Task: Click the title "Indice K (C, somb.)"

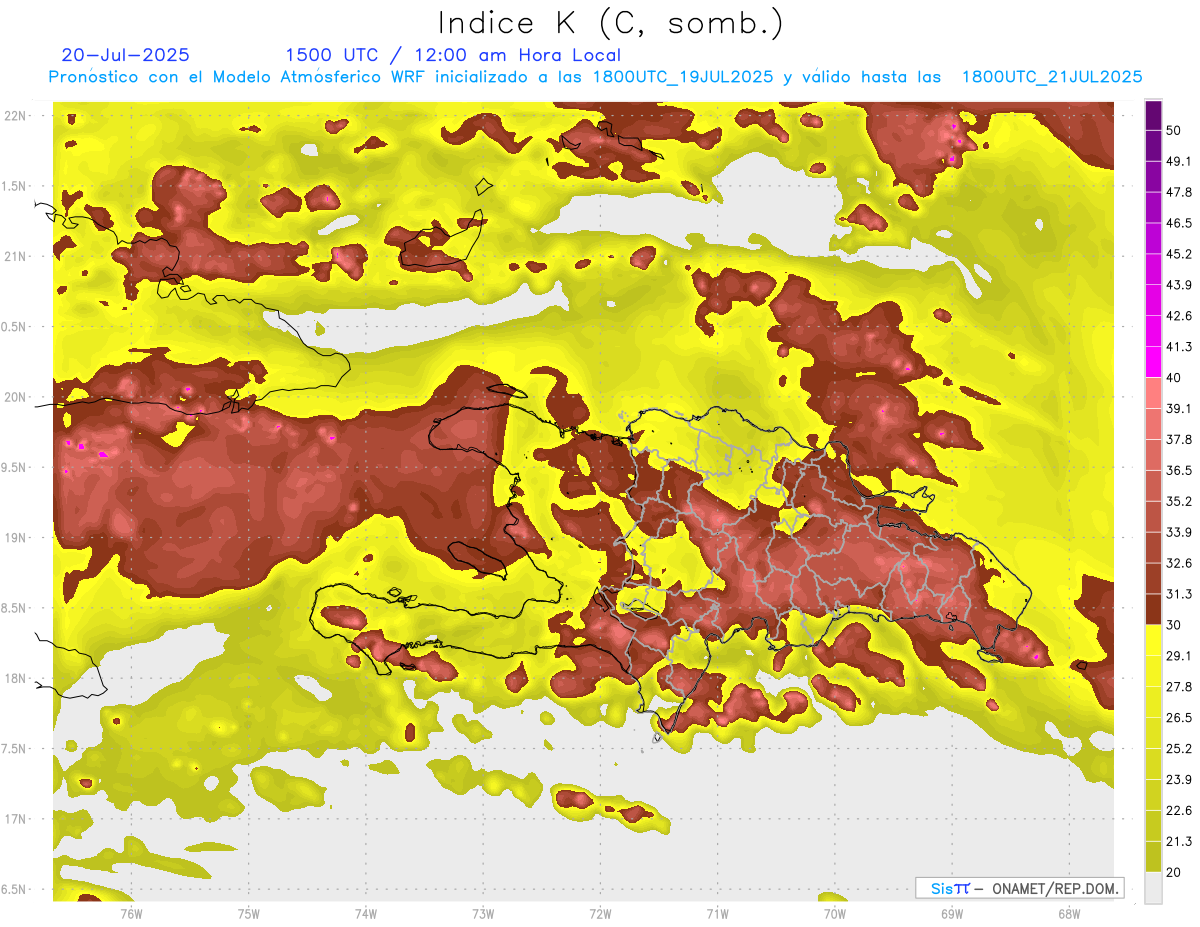Action: (x=610, y=23)
